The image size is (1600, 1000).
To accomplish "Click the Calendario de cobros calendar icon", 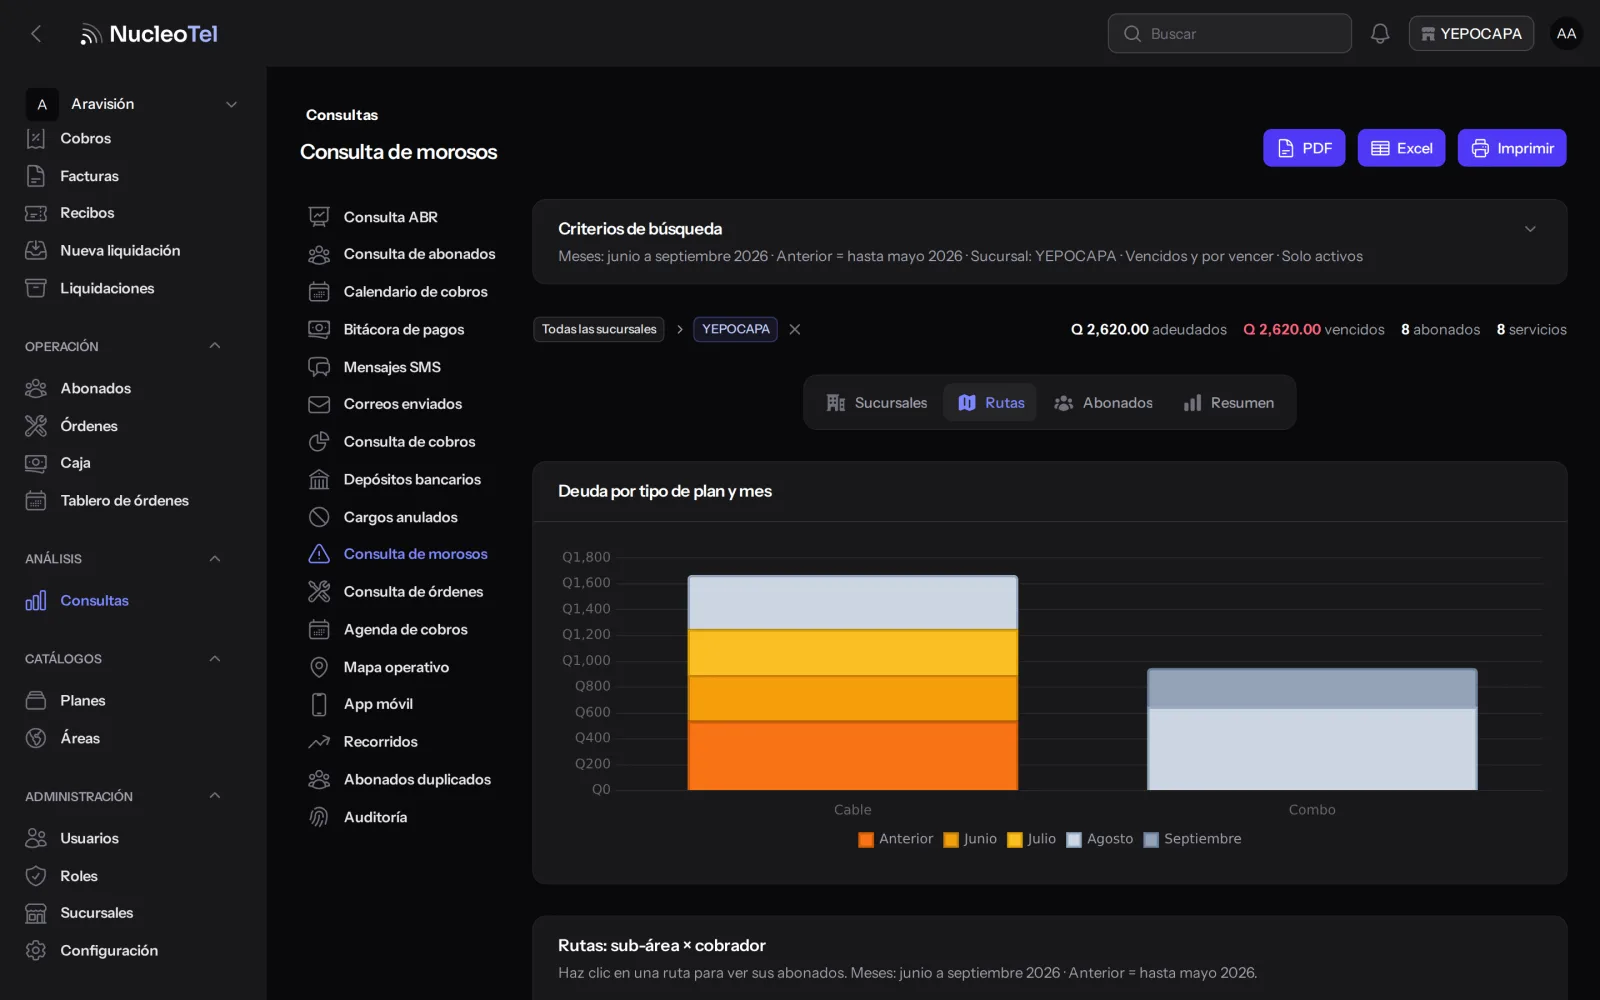I will coord(319,292).
